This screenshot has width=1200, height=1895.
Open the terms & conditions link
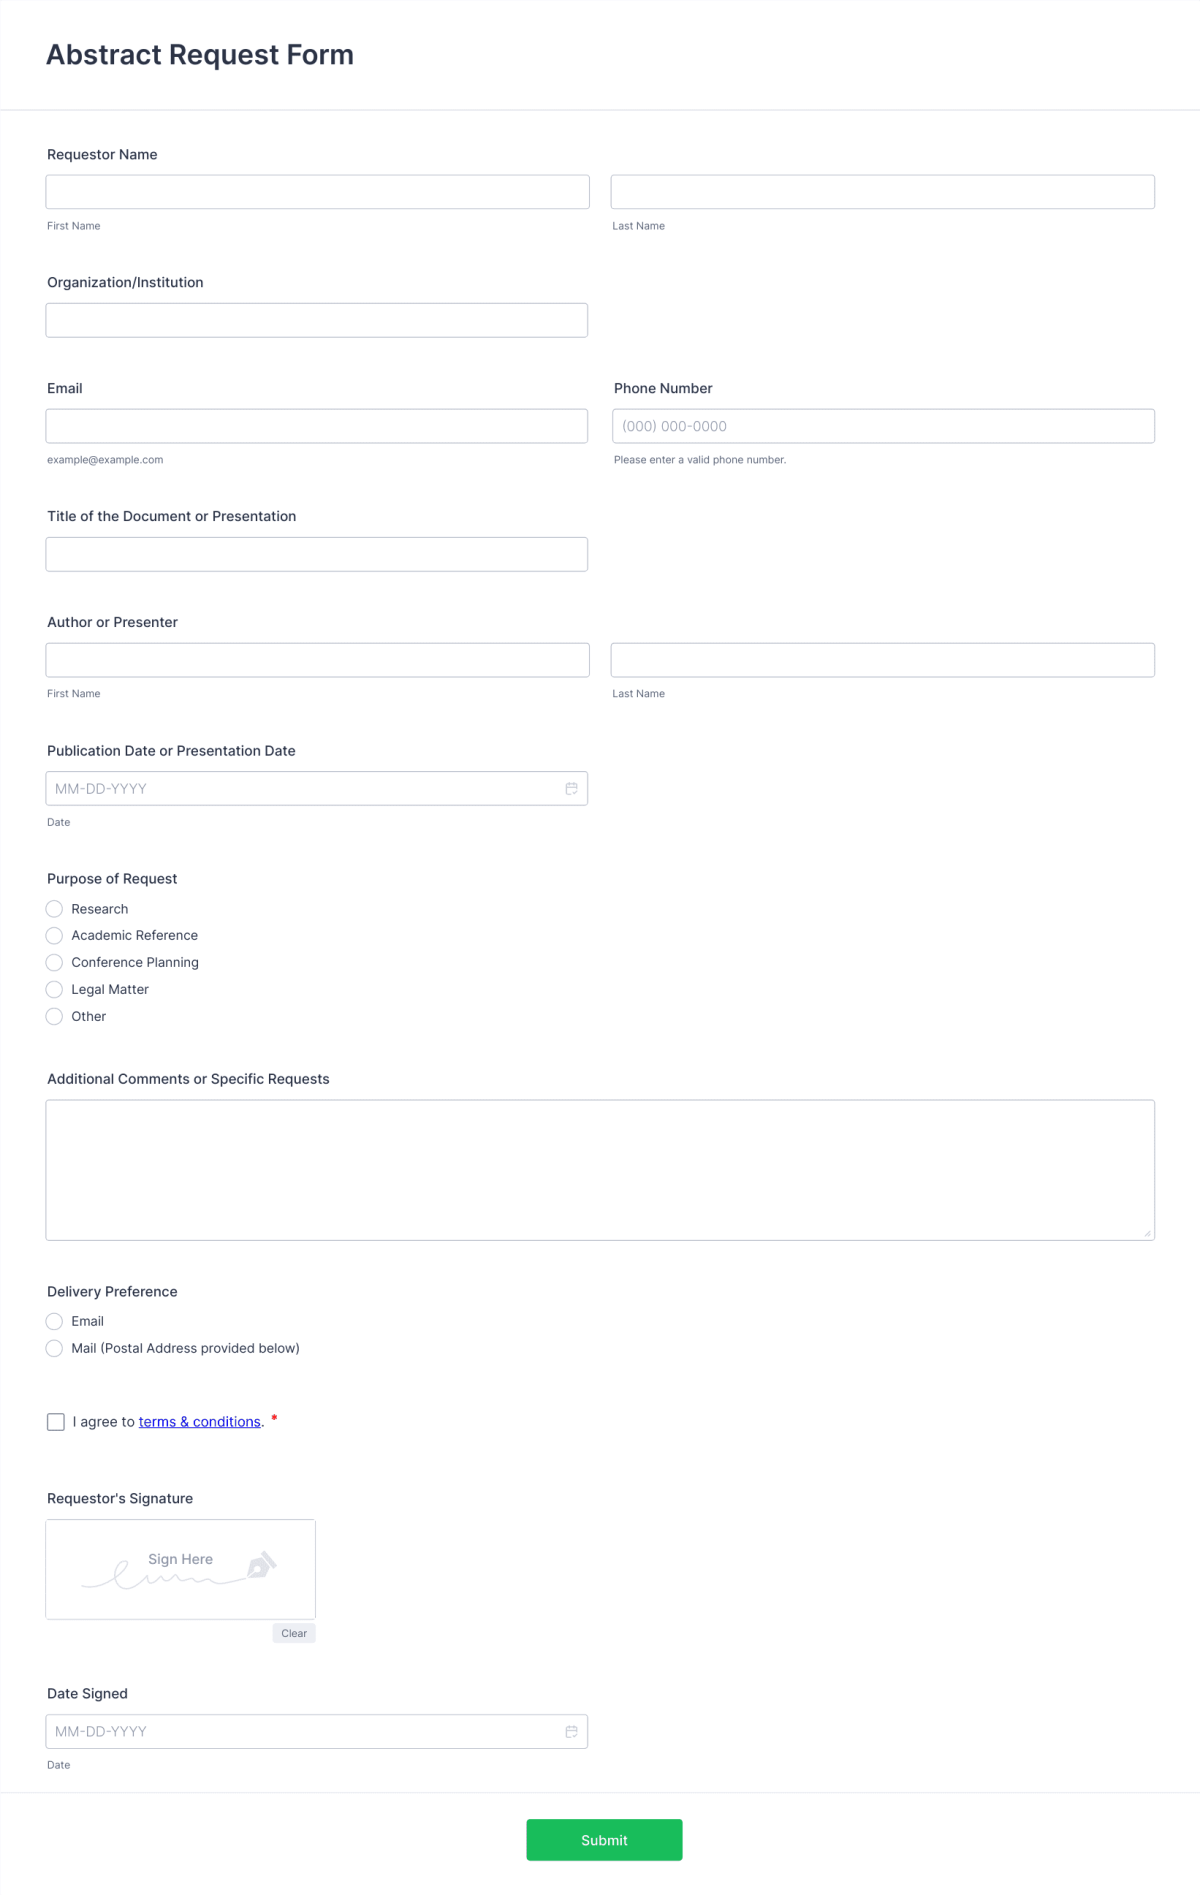(x=199, y=1421)
